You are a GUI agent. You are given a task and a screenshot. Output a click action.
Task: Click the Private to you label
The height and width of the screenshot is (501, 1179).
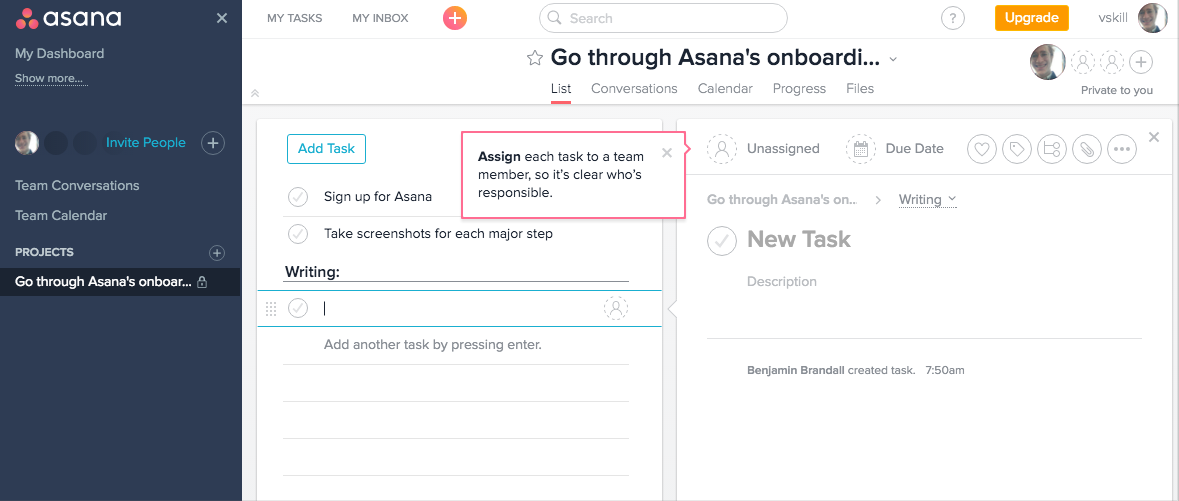coord(1117,90)
